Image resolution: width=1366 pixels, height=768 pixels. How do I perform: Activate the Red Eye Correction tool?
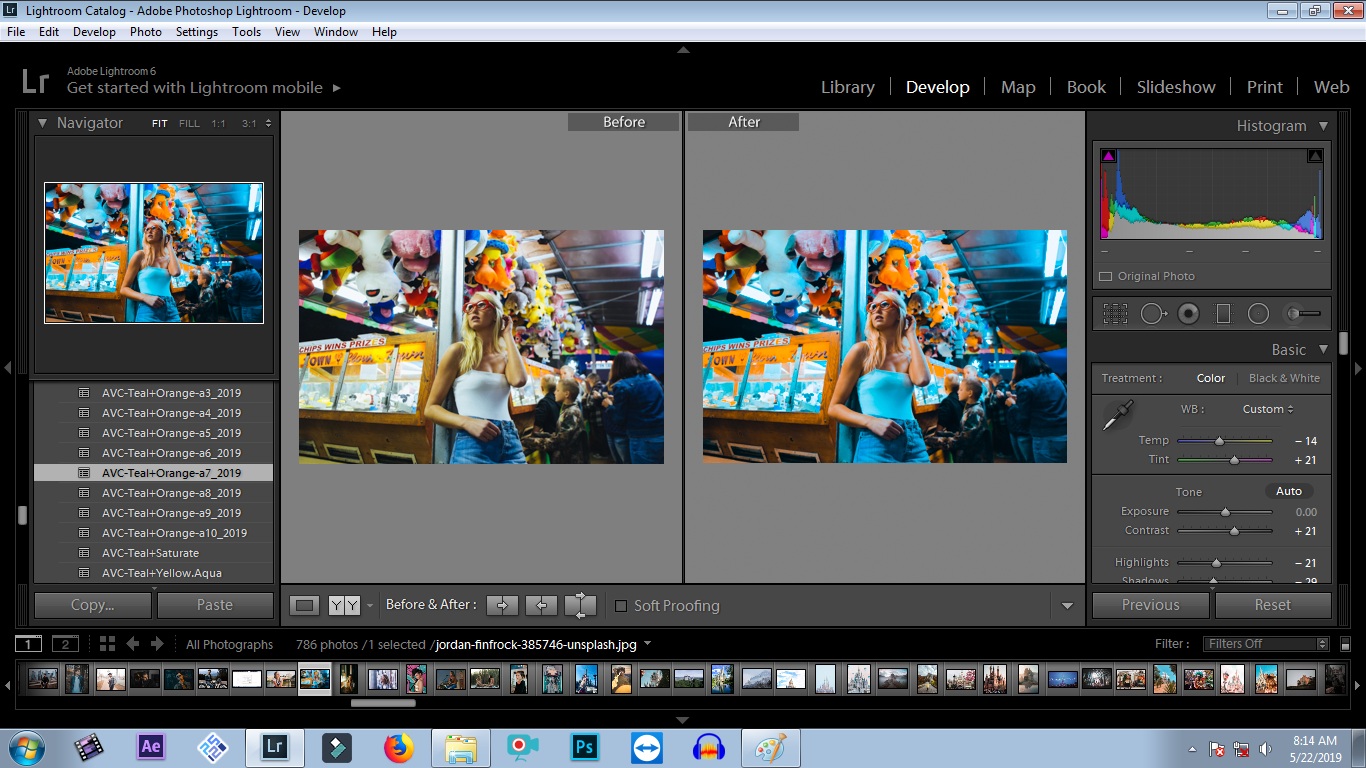(x=1188, y=313)
